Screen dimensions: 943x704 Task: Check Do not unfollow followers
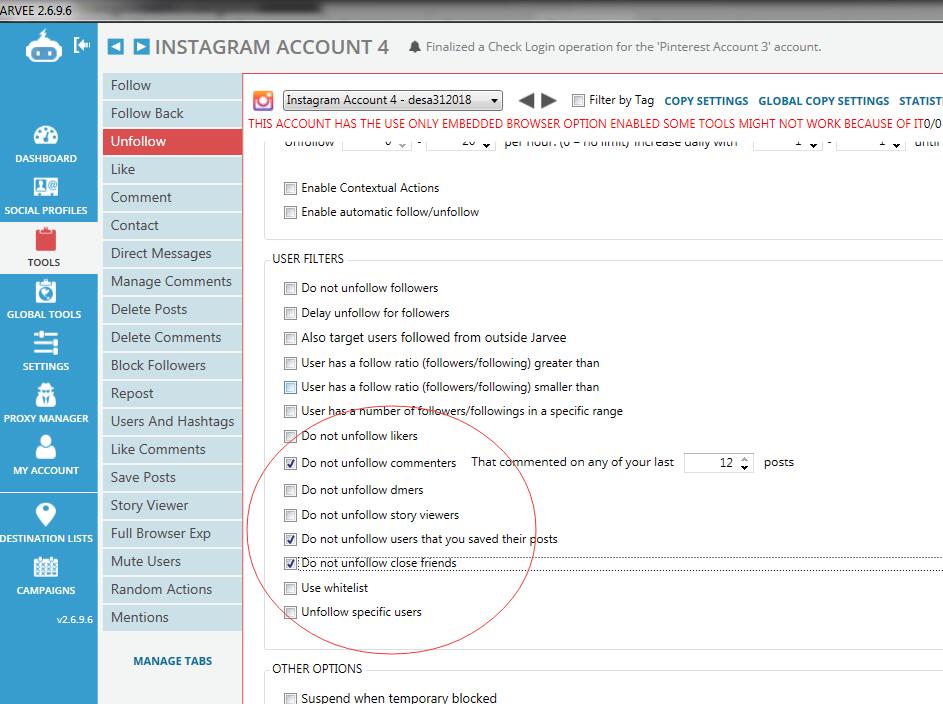pyautogui.click(x=290, y=289)
